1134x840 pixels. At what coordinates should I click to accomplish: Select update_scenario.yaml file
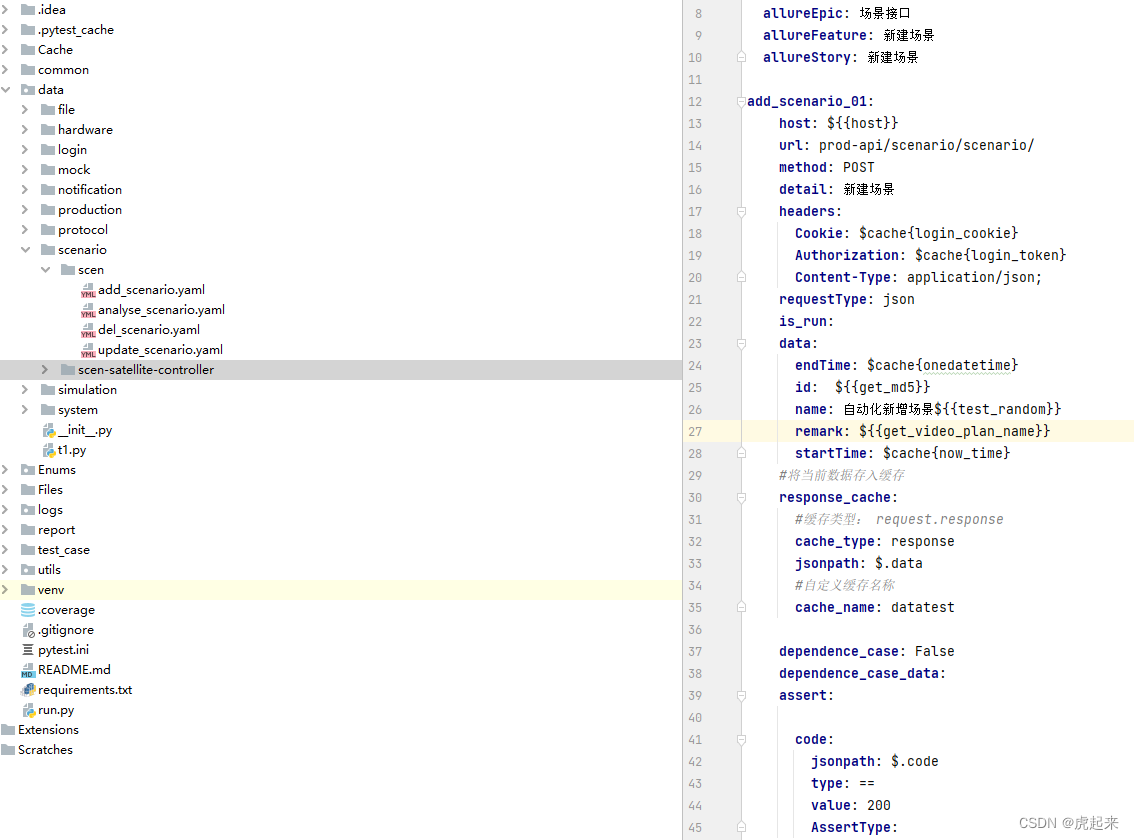click(x=161, y=350)
